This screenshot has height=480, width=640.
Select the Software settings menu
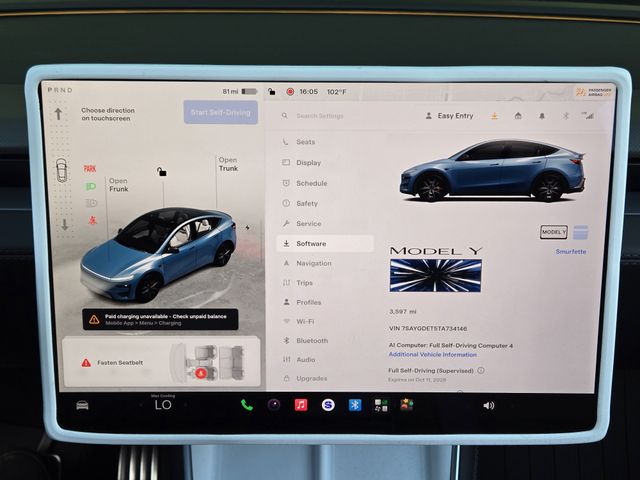click(325, 244)
